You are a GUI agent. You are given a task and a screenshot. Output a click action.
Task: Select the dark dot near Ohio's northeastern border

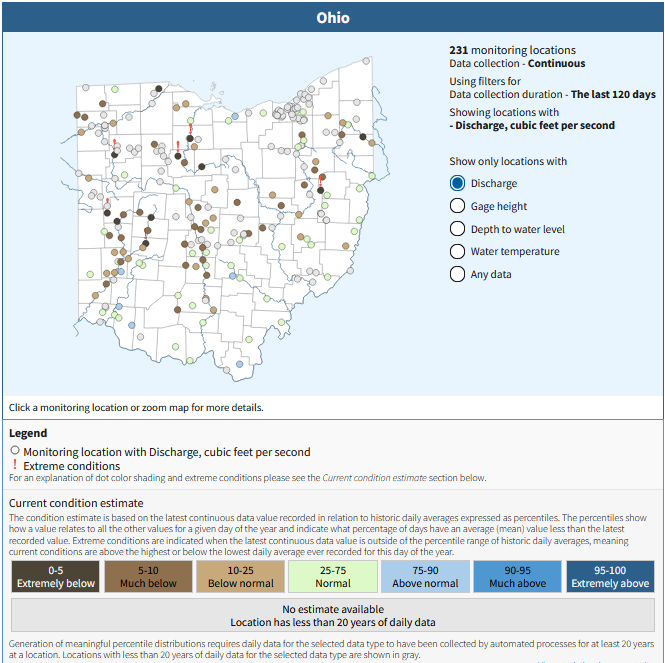(x=362, y=136)
